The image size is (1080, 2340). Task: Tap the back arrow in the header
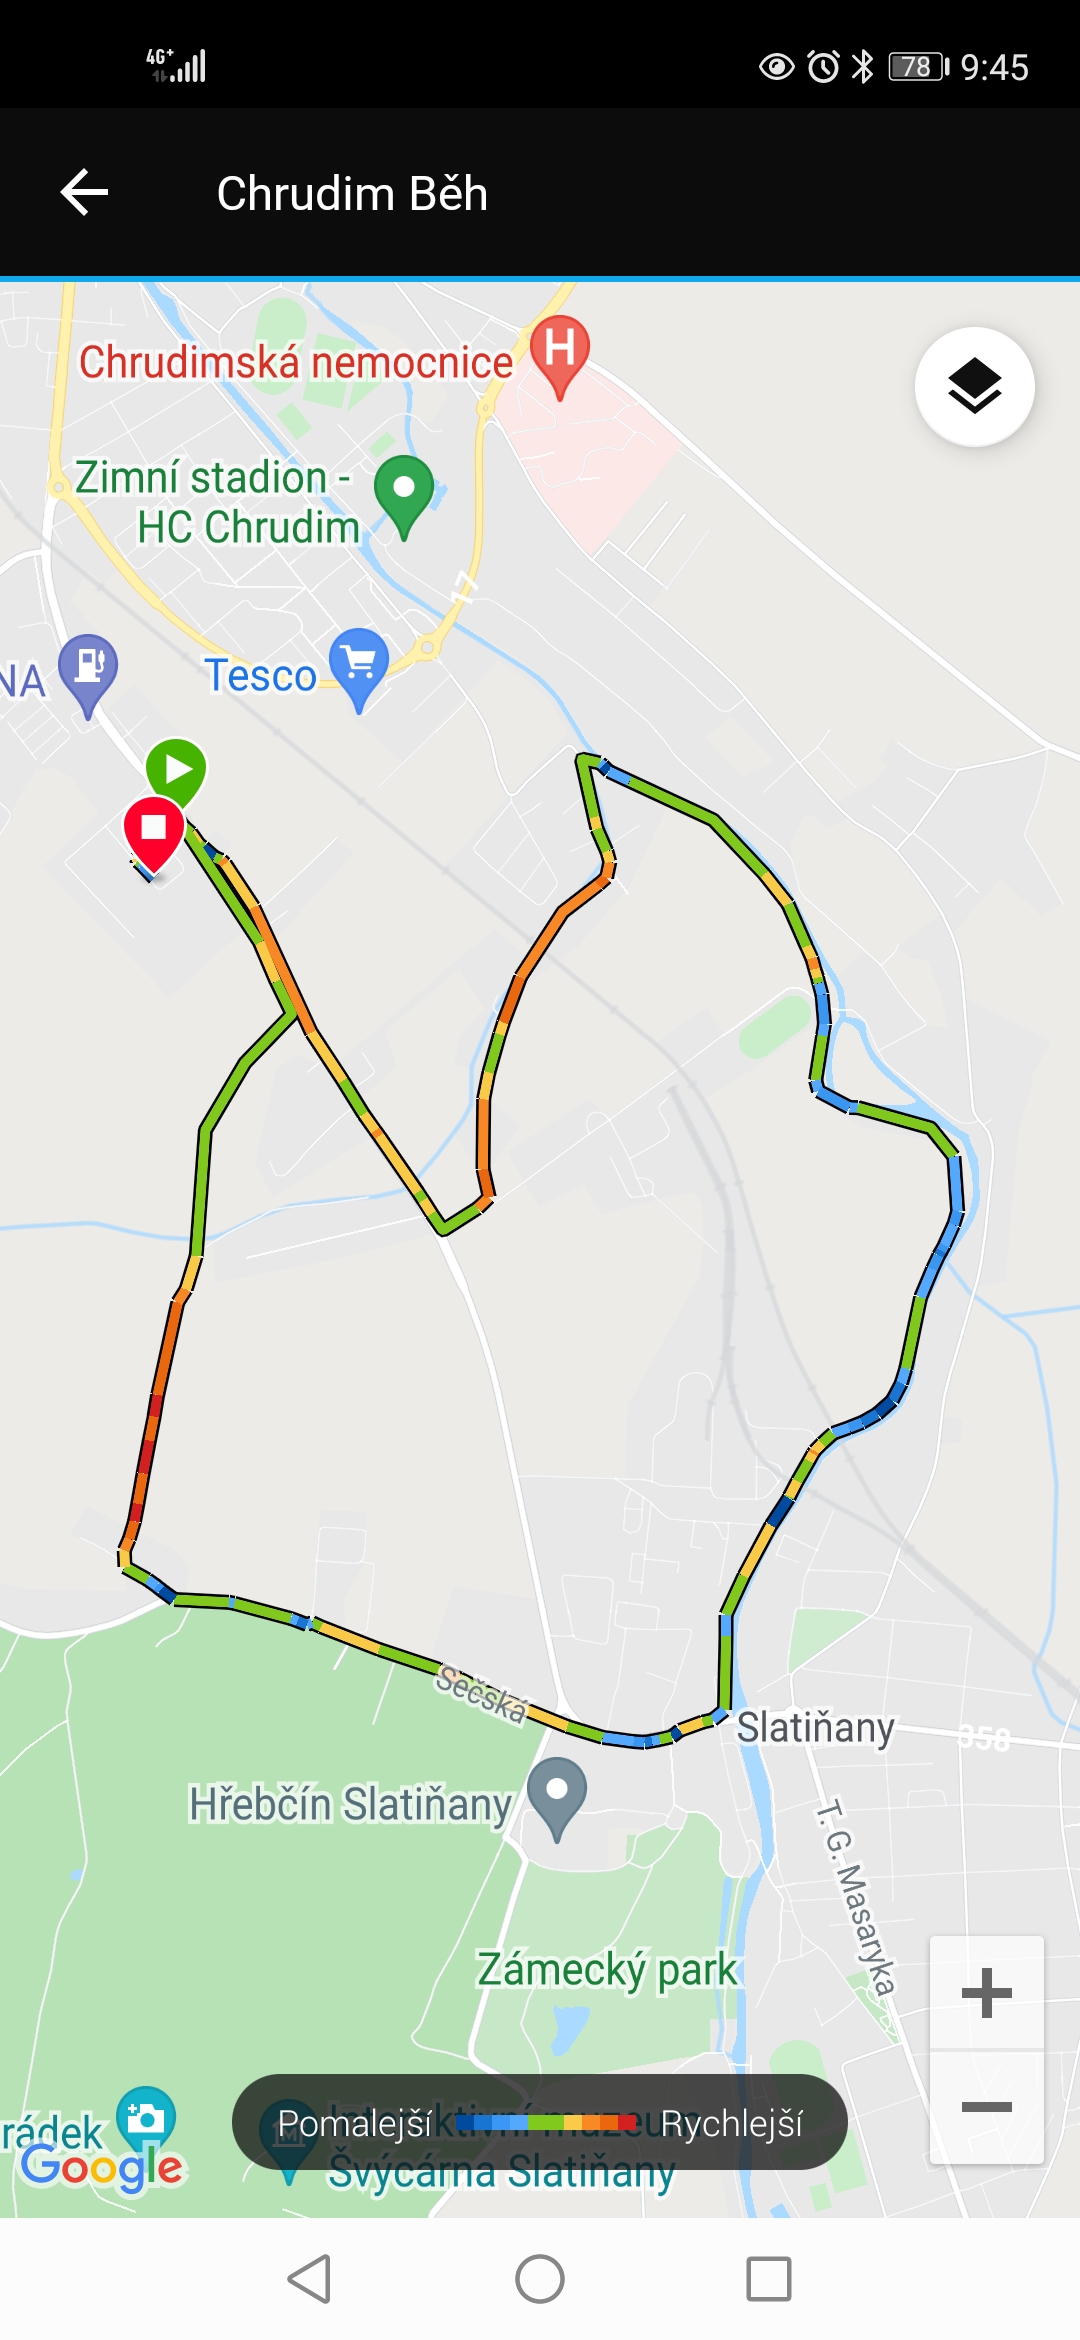click(84, 192)
